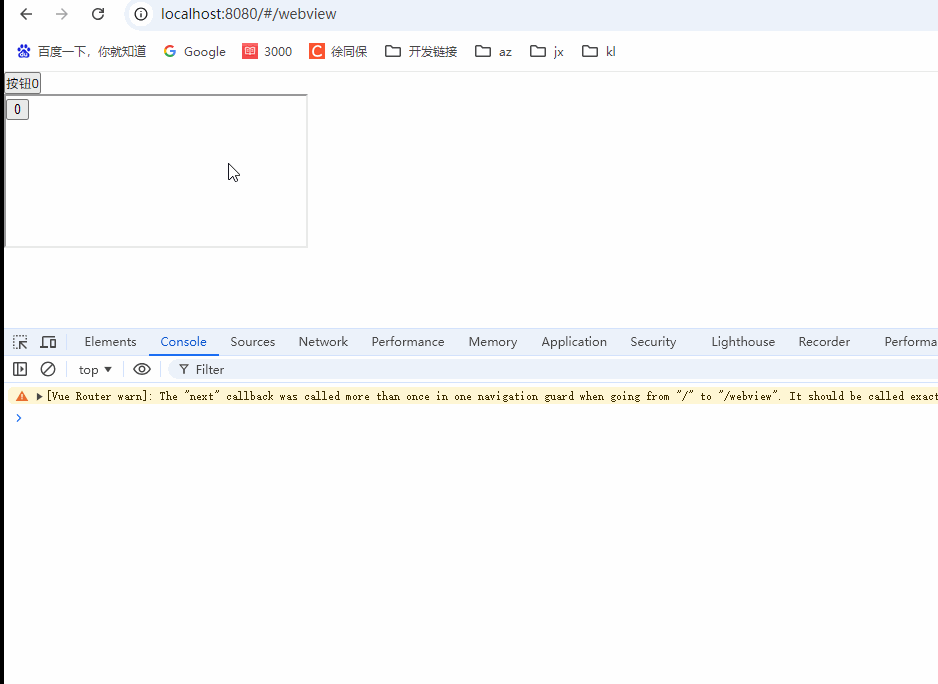Open the 开发链接 bookmarks folder
This screenshot has width=938, height=684.
coord(422,51)
